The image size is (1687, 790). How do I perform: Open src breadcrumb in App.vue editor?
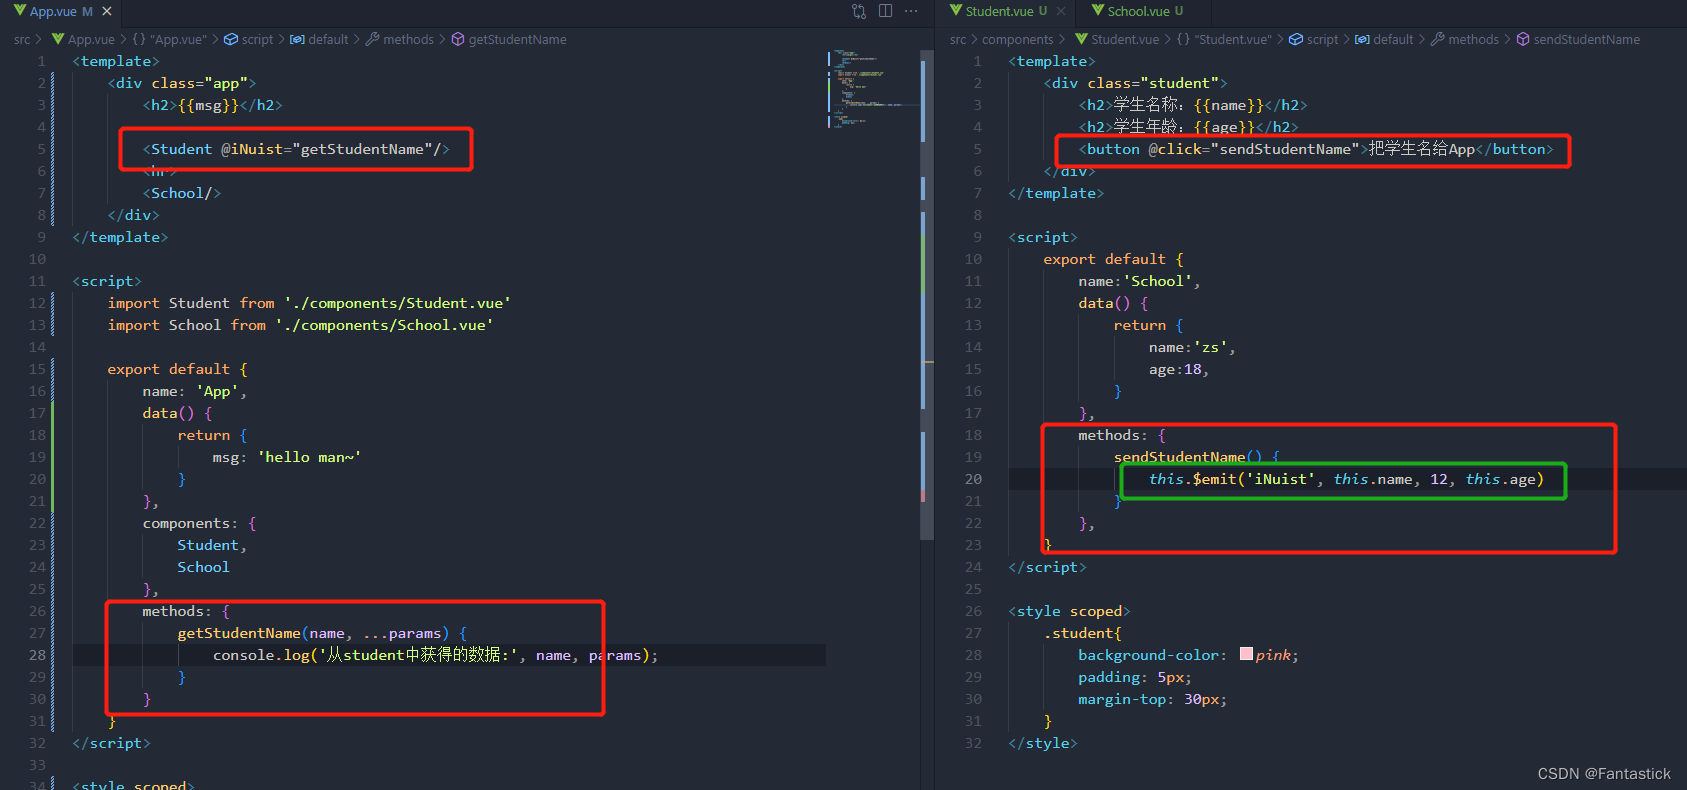(x=22, y=39)
